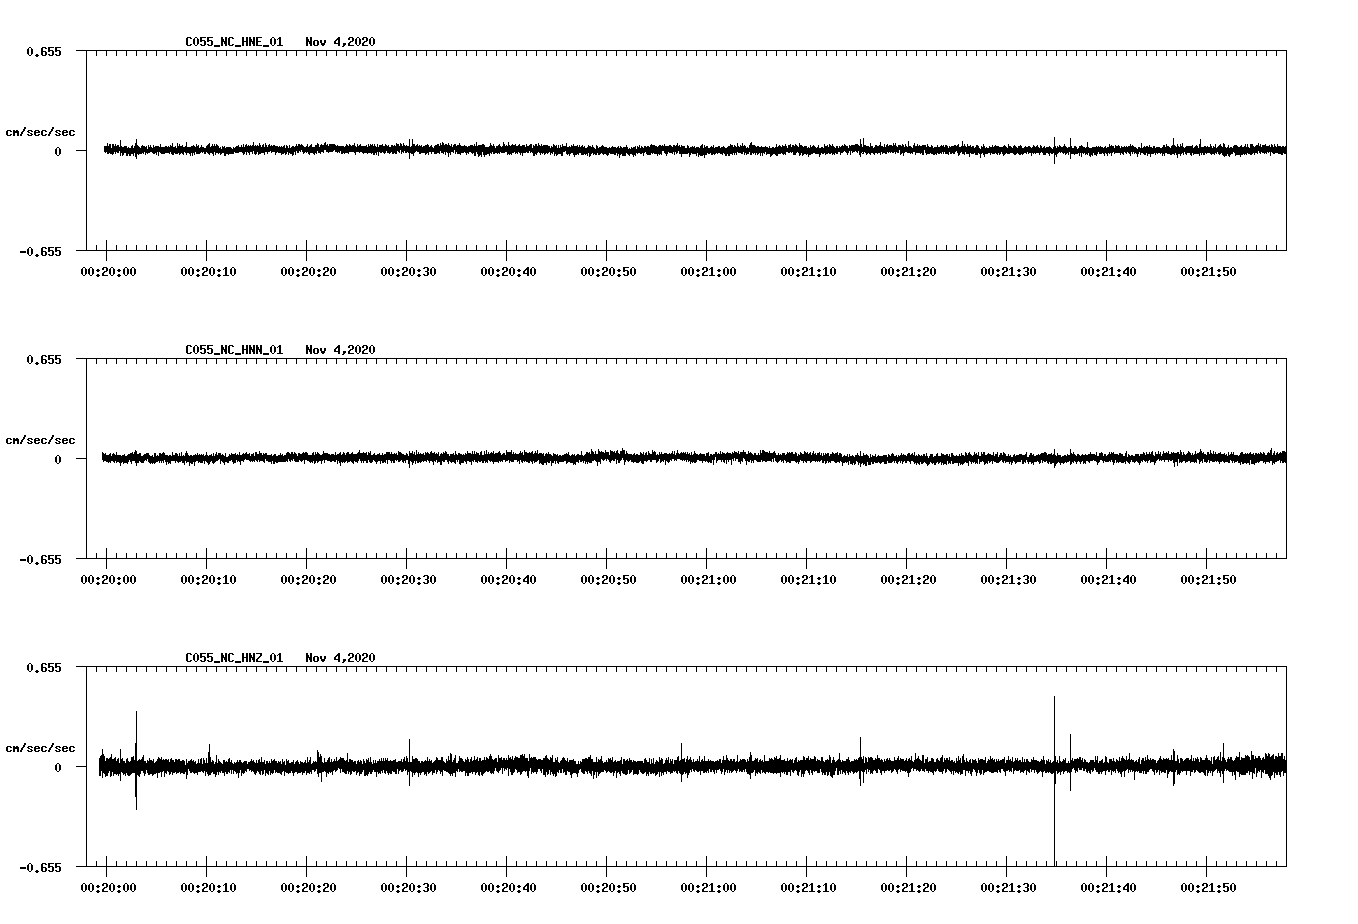Screen dimensions: 1358x924
Task: Click the Nov 4,2020 date label on top plot
Action: pyautogui.click(x=342, y=42)
